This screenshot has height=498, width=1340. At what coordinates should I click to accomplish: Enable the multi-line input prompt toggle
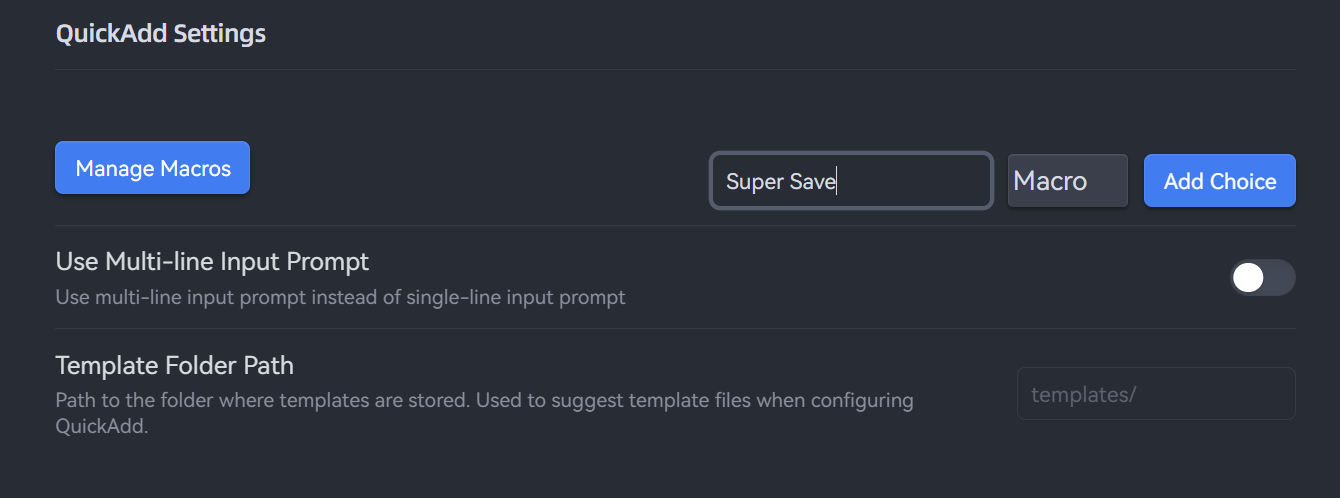1262,278
